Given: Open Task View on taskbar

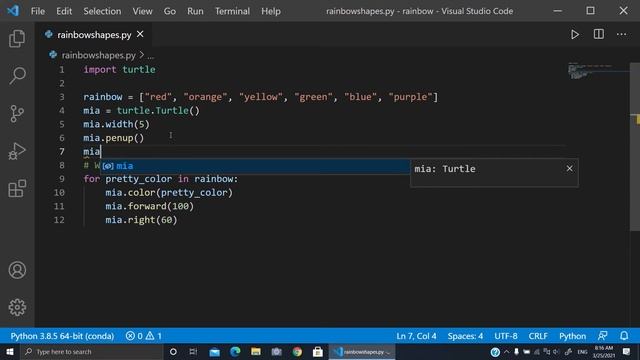Looking at the screenshot, I should 193,351.
